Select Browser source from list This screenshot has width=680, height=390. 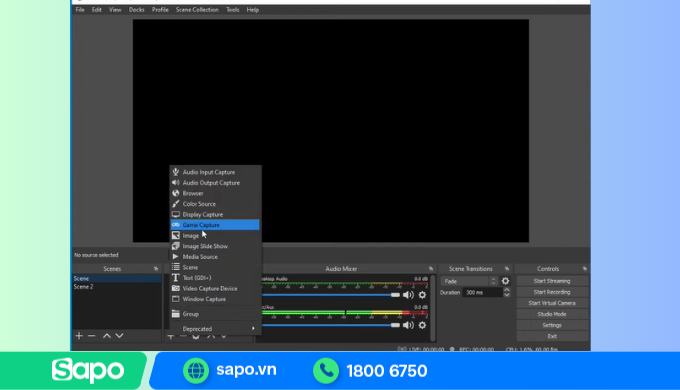215,193
